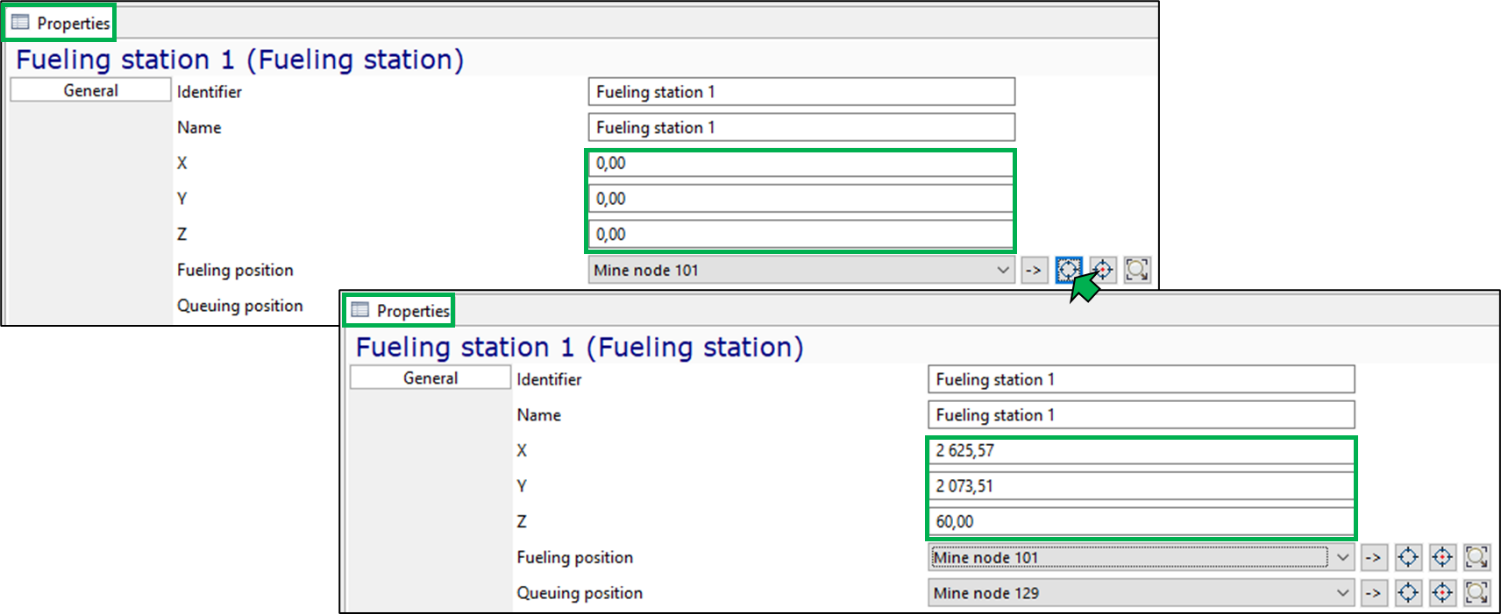Image resolution: width=1501 pixels, height=614 pixels.
Task: Click the Name field in the back window
Action: click(x=802, y=127)
